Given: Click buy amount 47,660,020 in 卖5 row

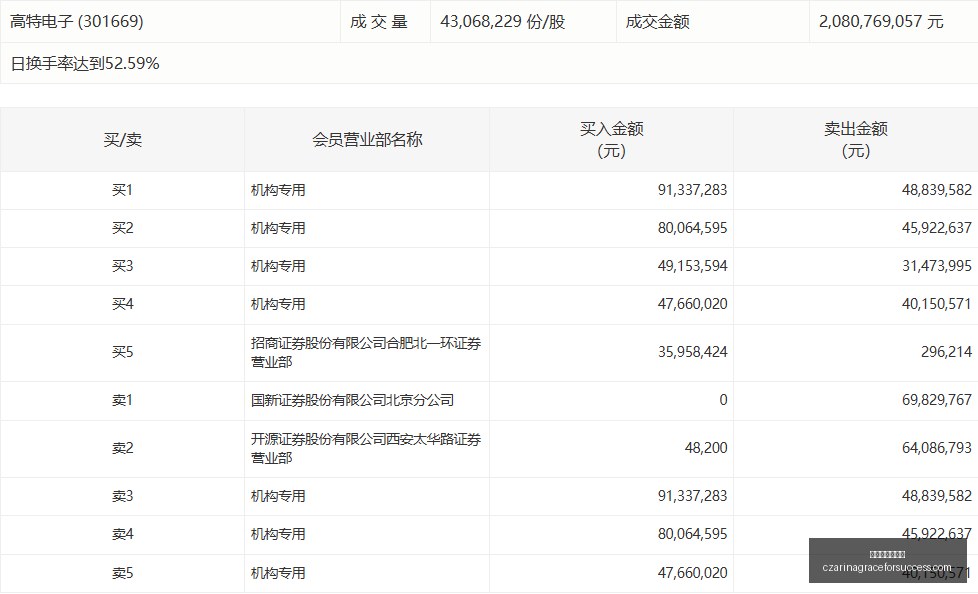Looking at the screenshot, I should pos(692,573).
